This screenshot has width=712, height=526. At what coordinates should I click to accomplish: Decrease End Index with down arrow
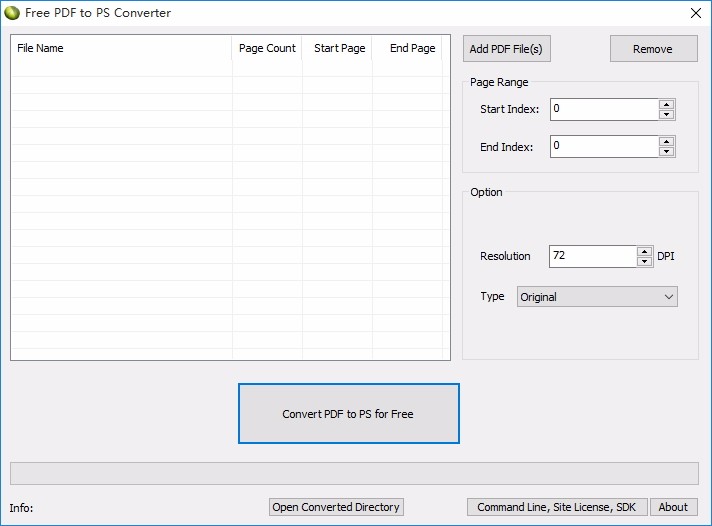coord(666,152)
